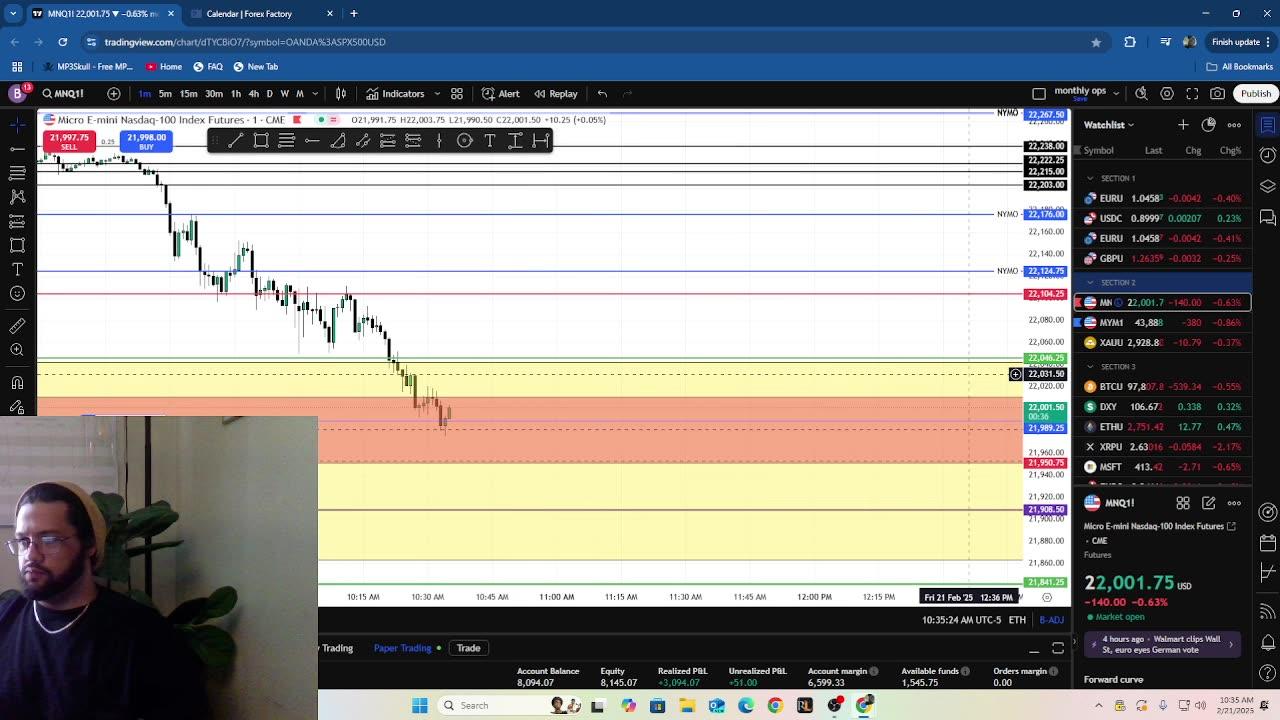Open the MNQ1! symbol search
The width and height of the screenshot is (1280, 720).
(x=63, y=94)
